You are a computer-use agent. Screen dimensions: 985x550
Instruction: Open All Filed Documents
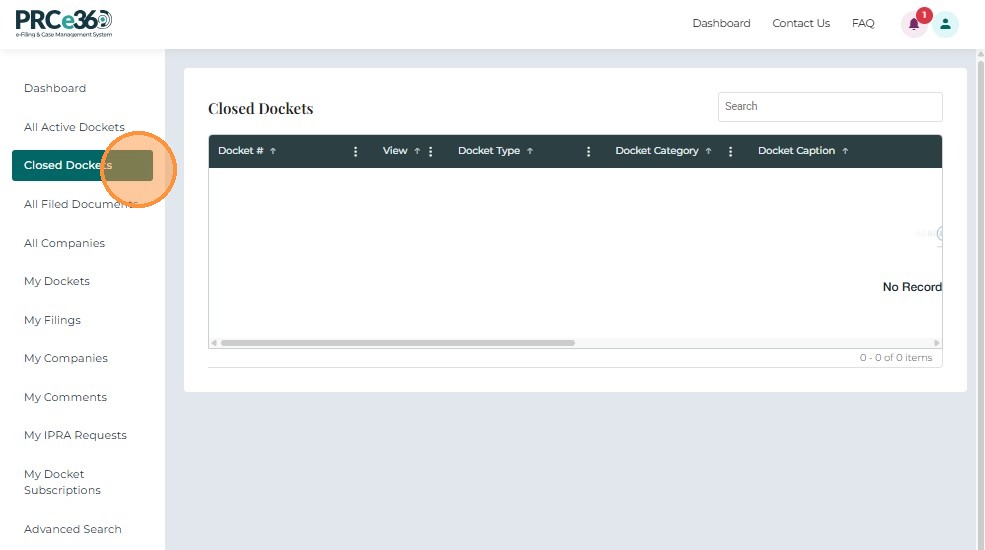point(80,204)
